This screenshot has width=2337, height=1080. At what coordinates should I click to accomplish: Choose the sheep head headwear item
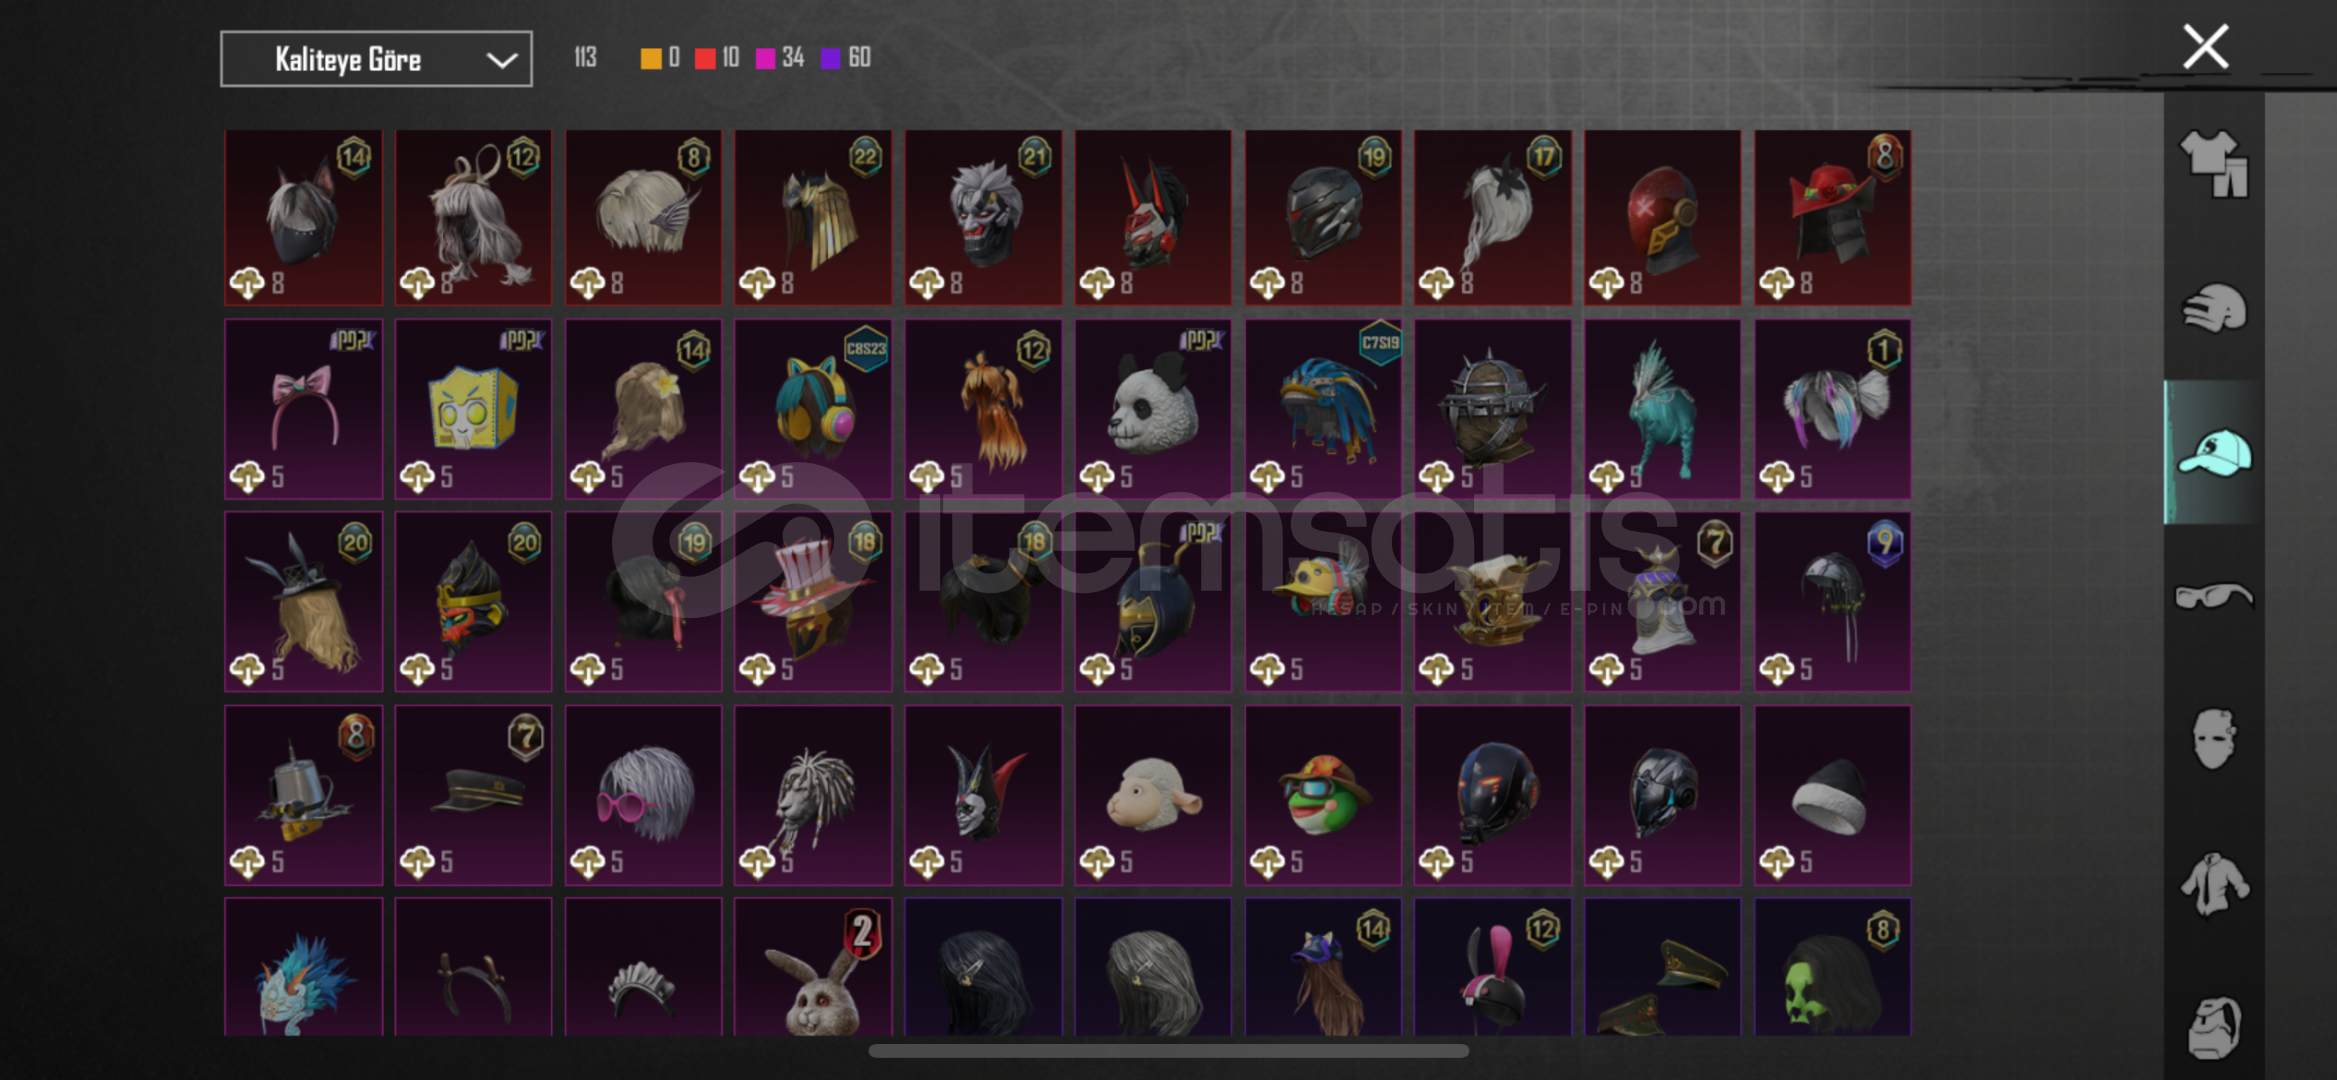click(1153, 795)
